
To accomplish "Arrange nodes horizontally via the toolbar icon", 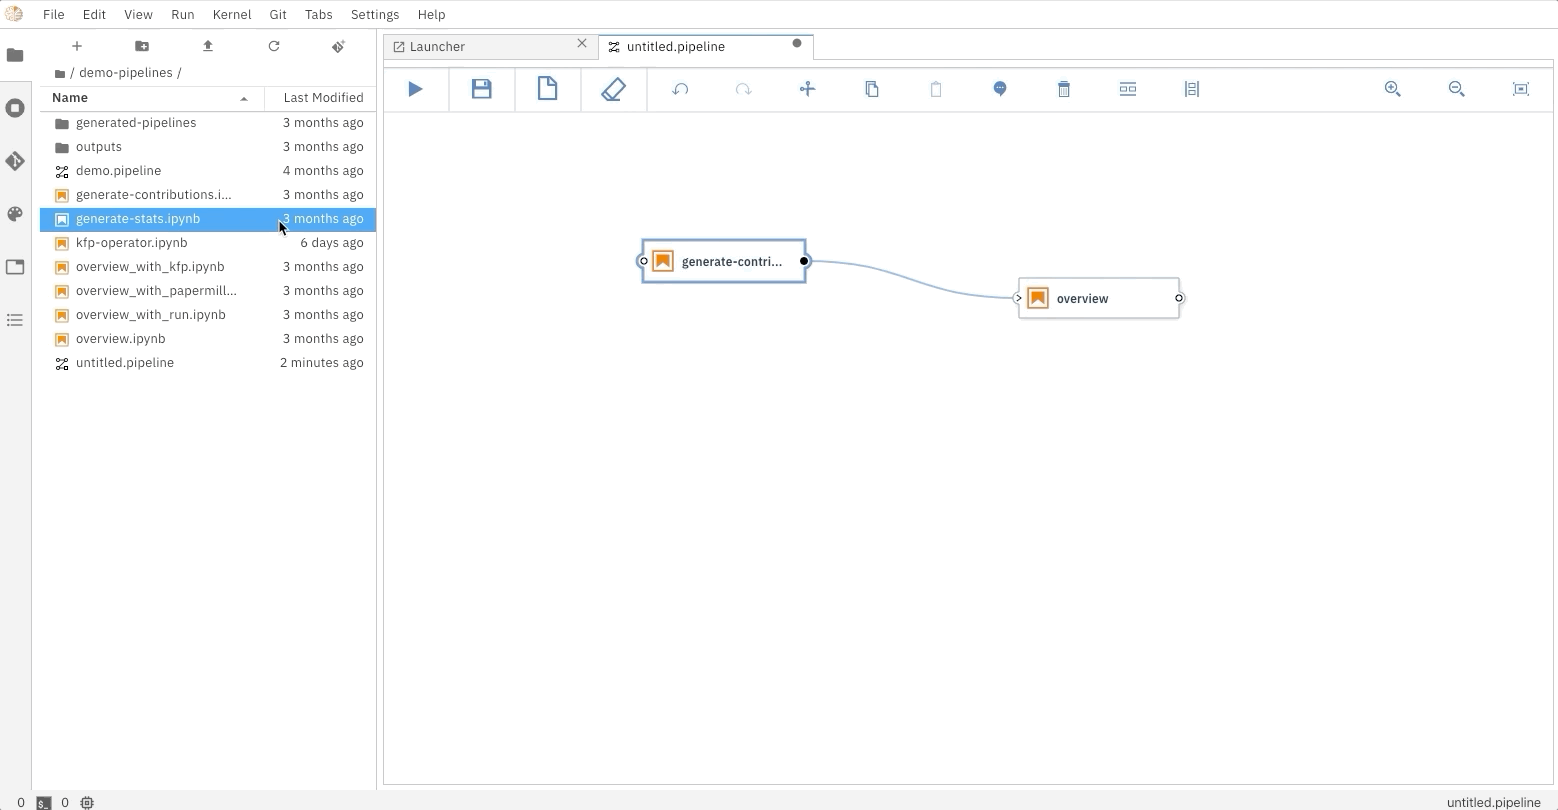I will [1128, 89].
